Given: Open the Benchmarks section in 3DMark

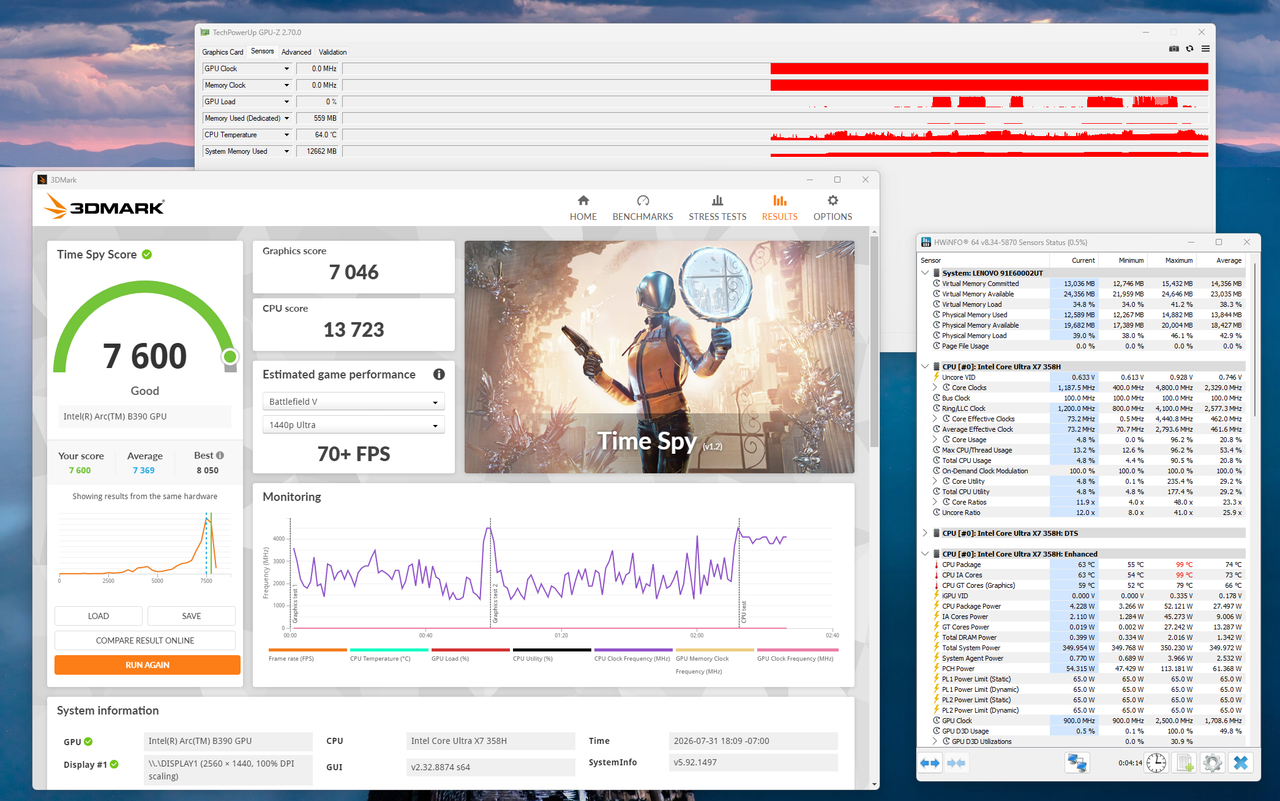Looking at the screenshot, I should tap(643, 208).
